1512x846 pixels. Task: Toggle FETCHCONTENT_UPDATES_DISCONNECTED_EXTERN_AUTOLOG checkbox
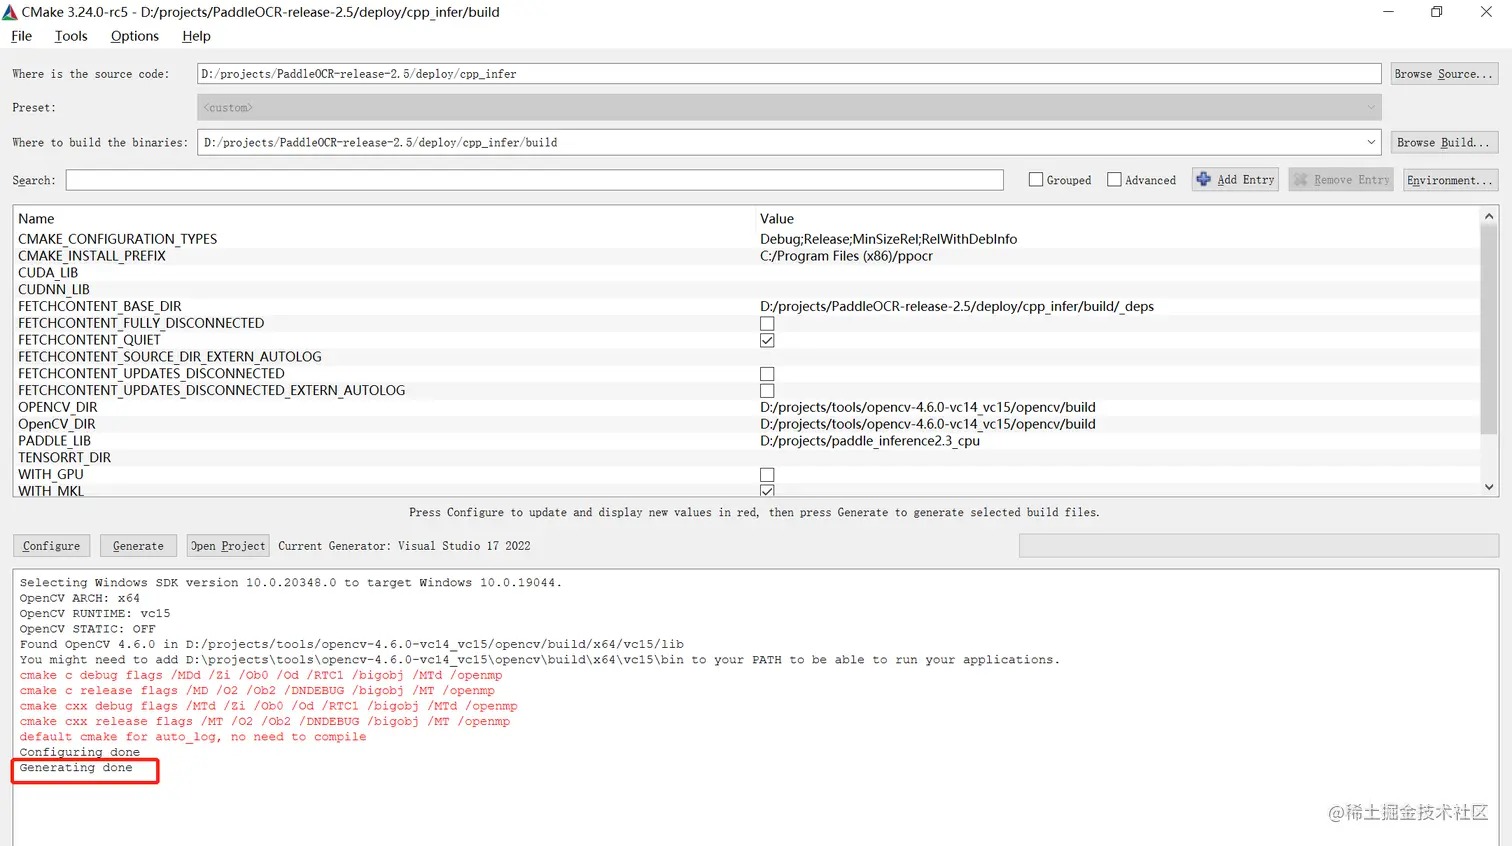pos(767,391)
